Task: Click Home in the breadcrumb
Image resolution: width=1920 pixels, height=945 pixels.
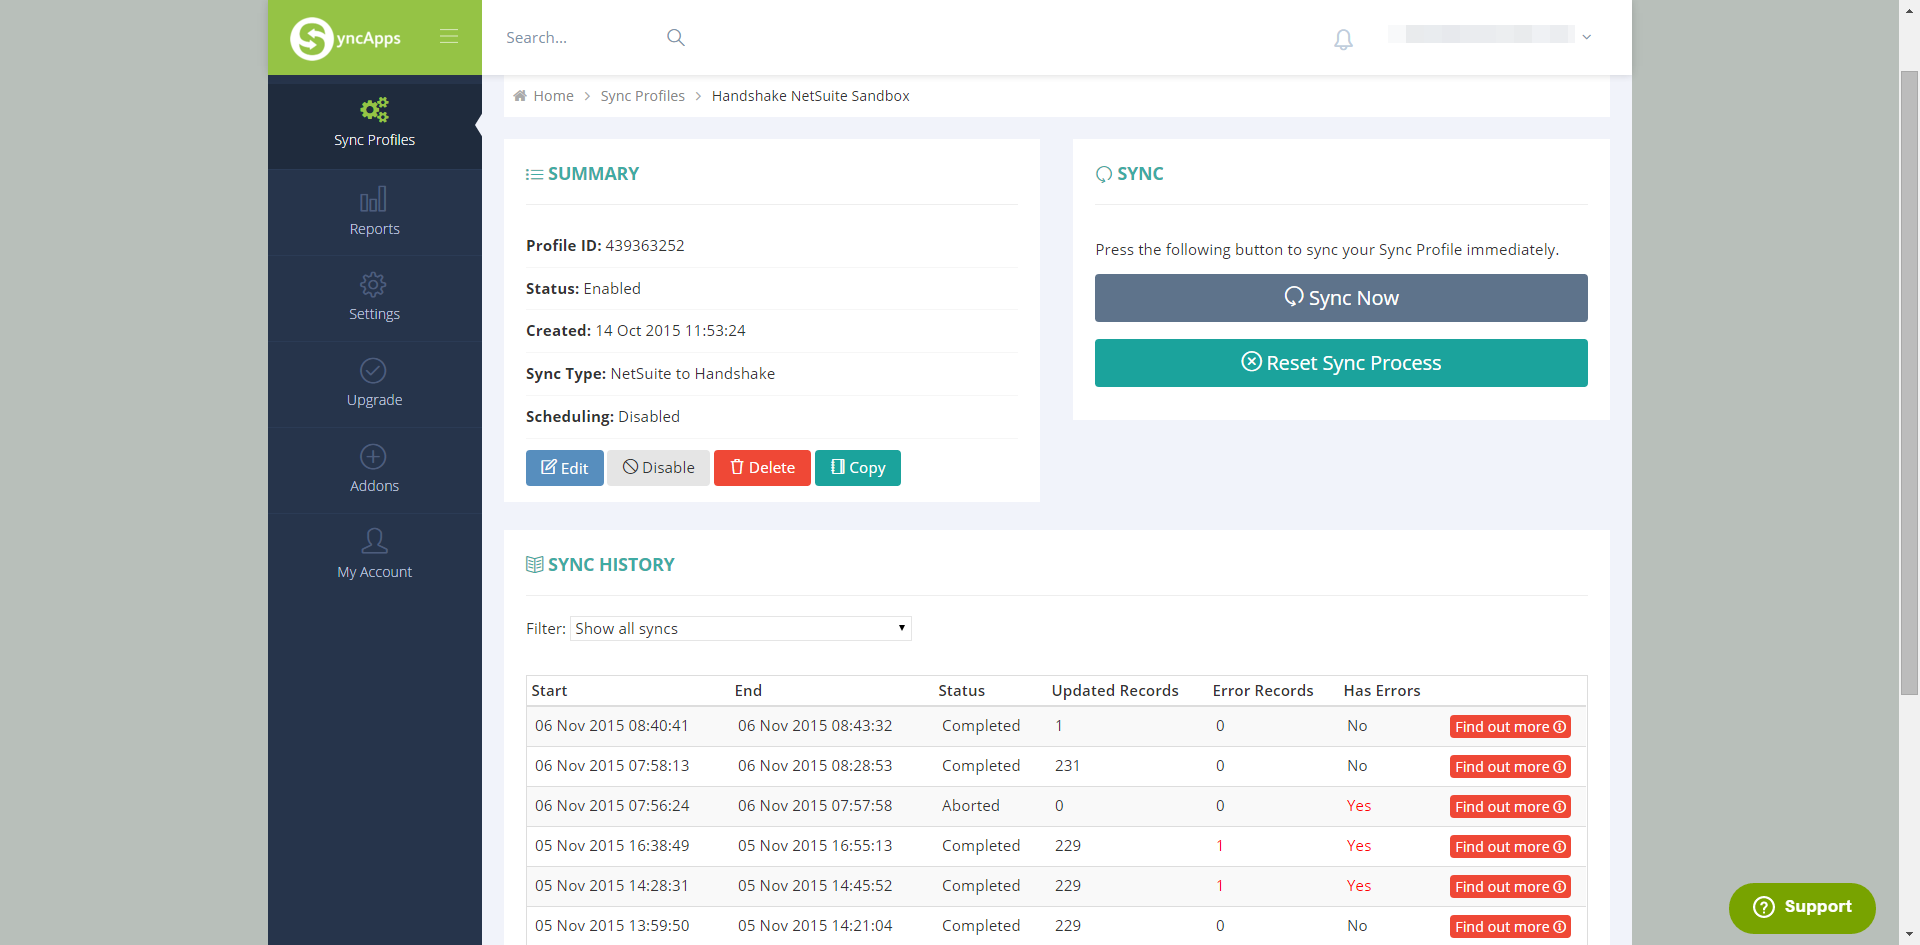Action: click(x=553, y=96)
